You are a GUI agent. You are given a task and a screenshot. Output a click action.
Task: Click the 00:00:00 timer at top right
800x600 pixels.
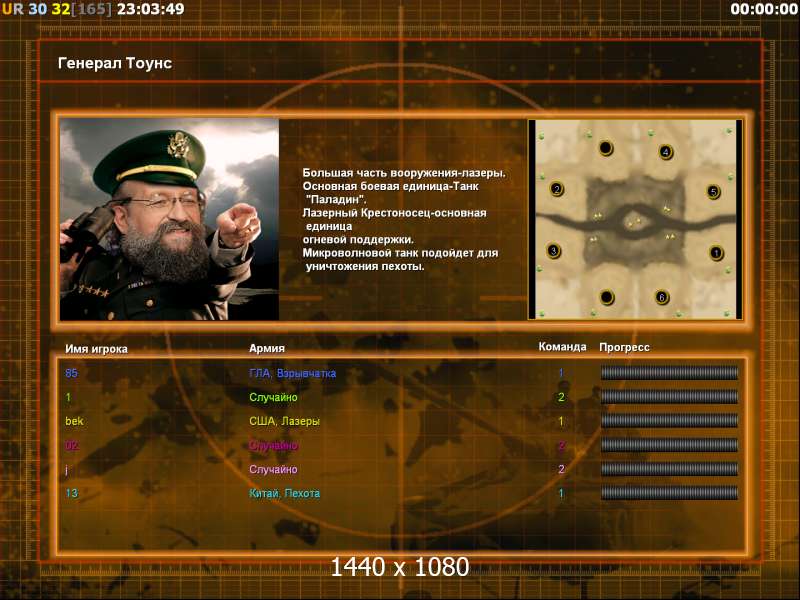(x=764, y=9)
